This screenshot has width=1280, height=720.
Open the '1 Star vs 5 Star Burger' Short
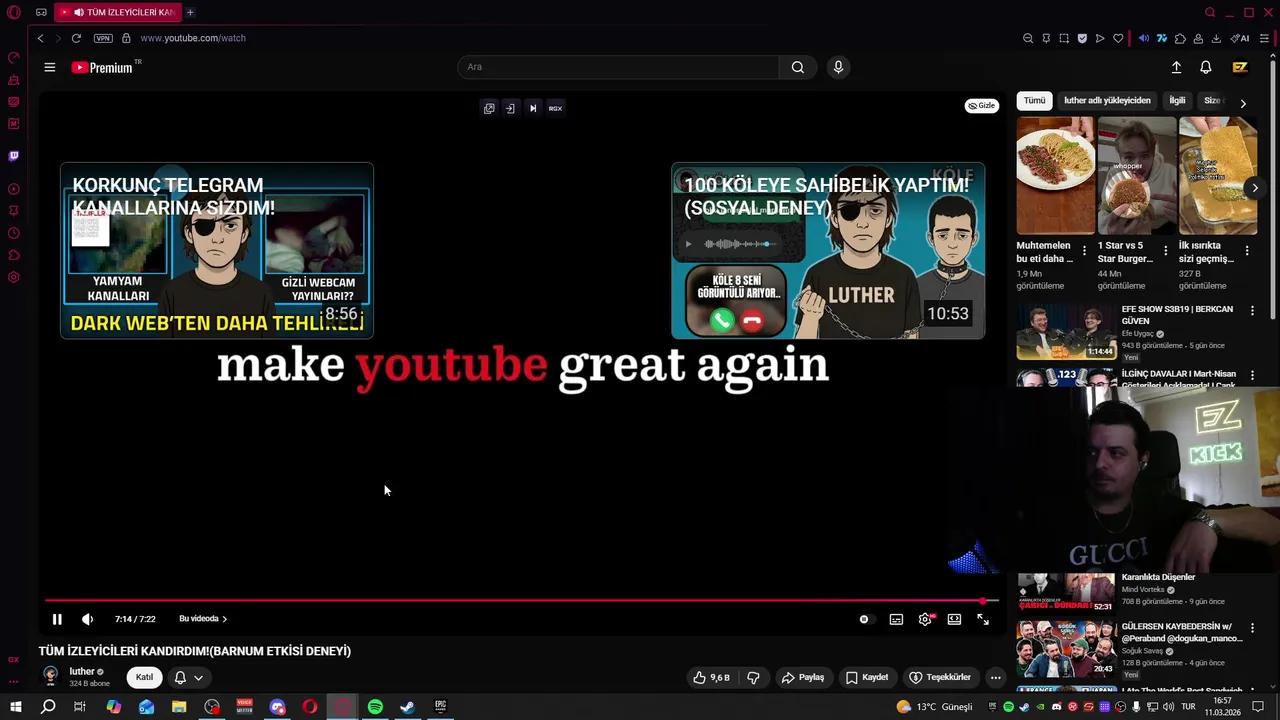[1136, 176]
